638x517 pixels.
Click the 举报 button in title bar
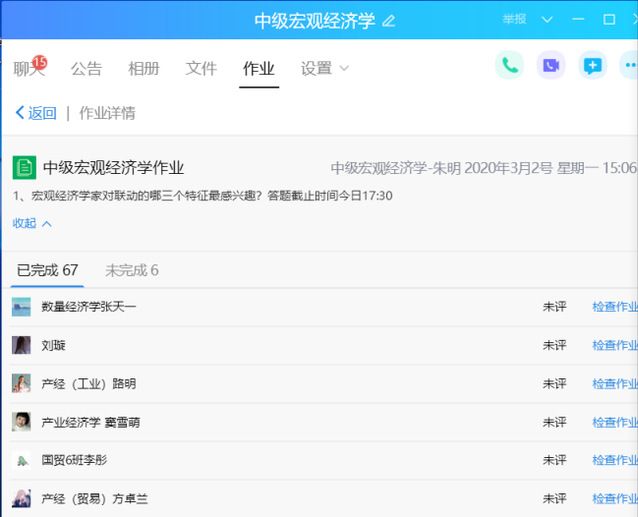point(514,19)
